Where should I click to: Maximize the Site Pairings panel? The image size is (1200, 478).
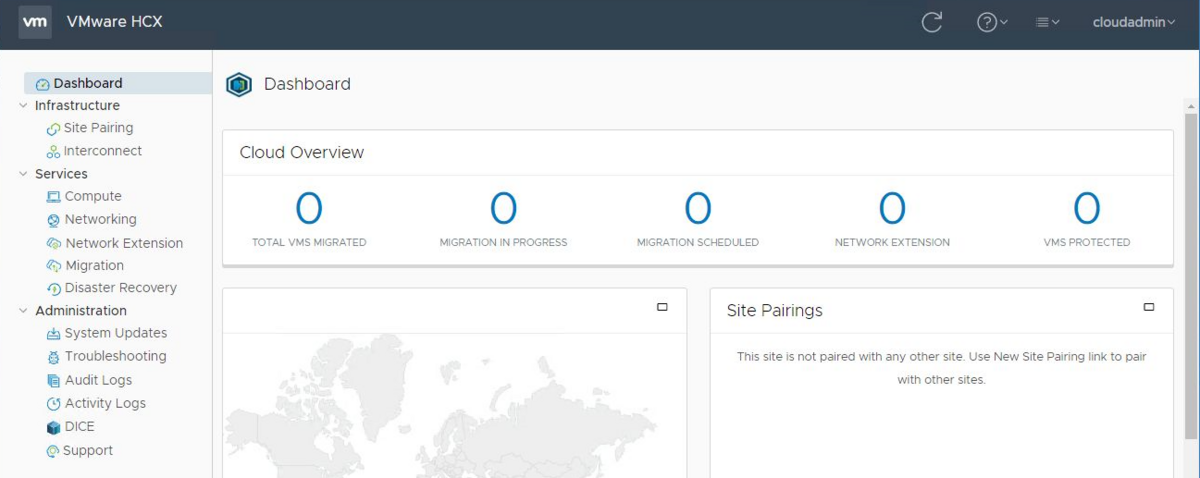pos(1149,307)
